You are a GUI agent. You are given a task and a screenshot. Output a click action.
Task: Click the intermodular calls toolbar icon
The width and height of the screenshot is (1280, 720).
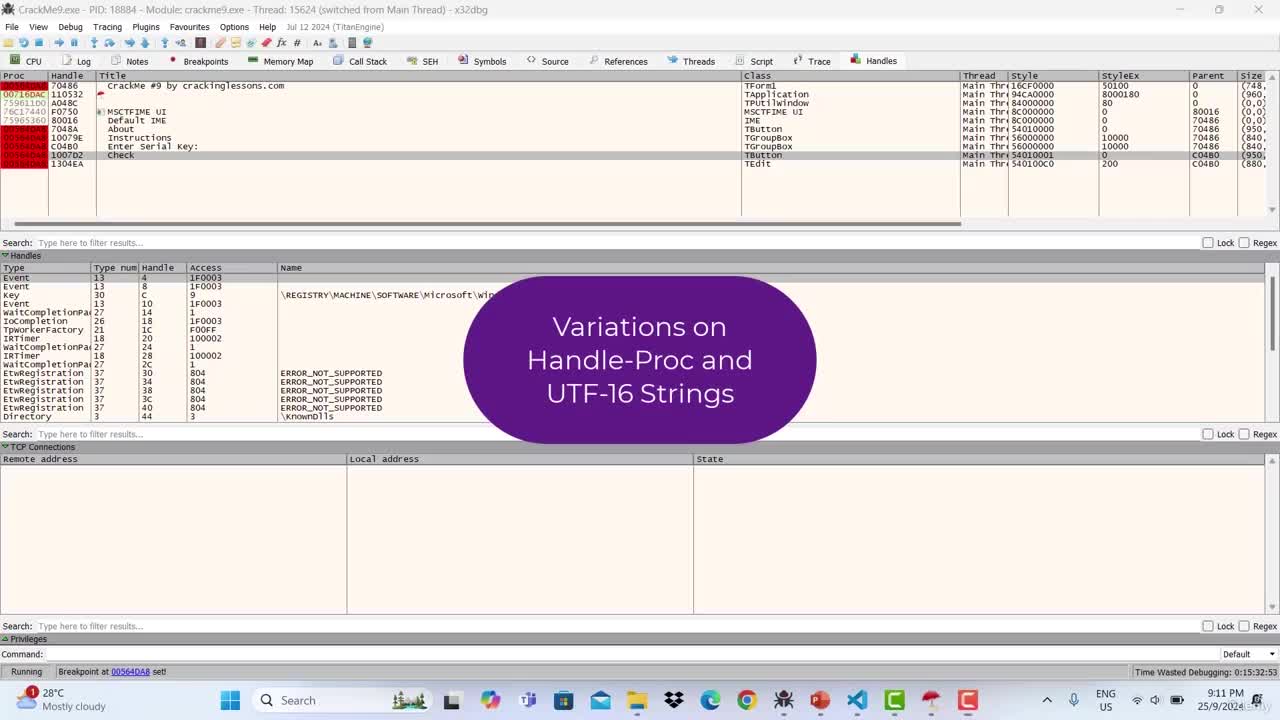pos(333,43)
